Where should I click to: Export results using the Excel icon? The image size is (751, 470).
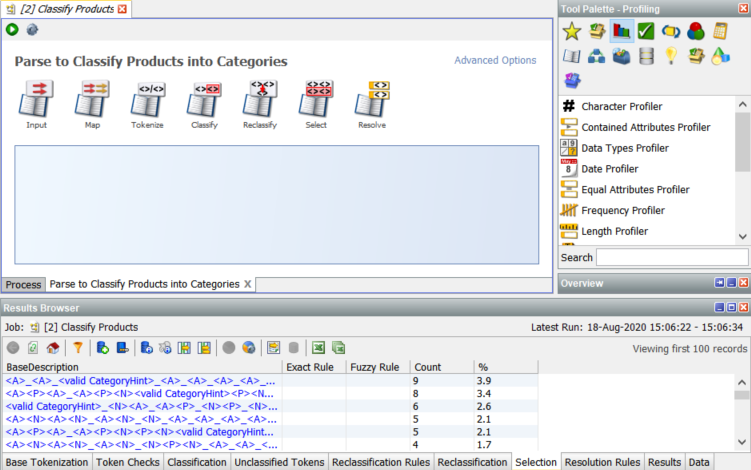318,348
